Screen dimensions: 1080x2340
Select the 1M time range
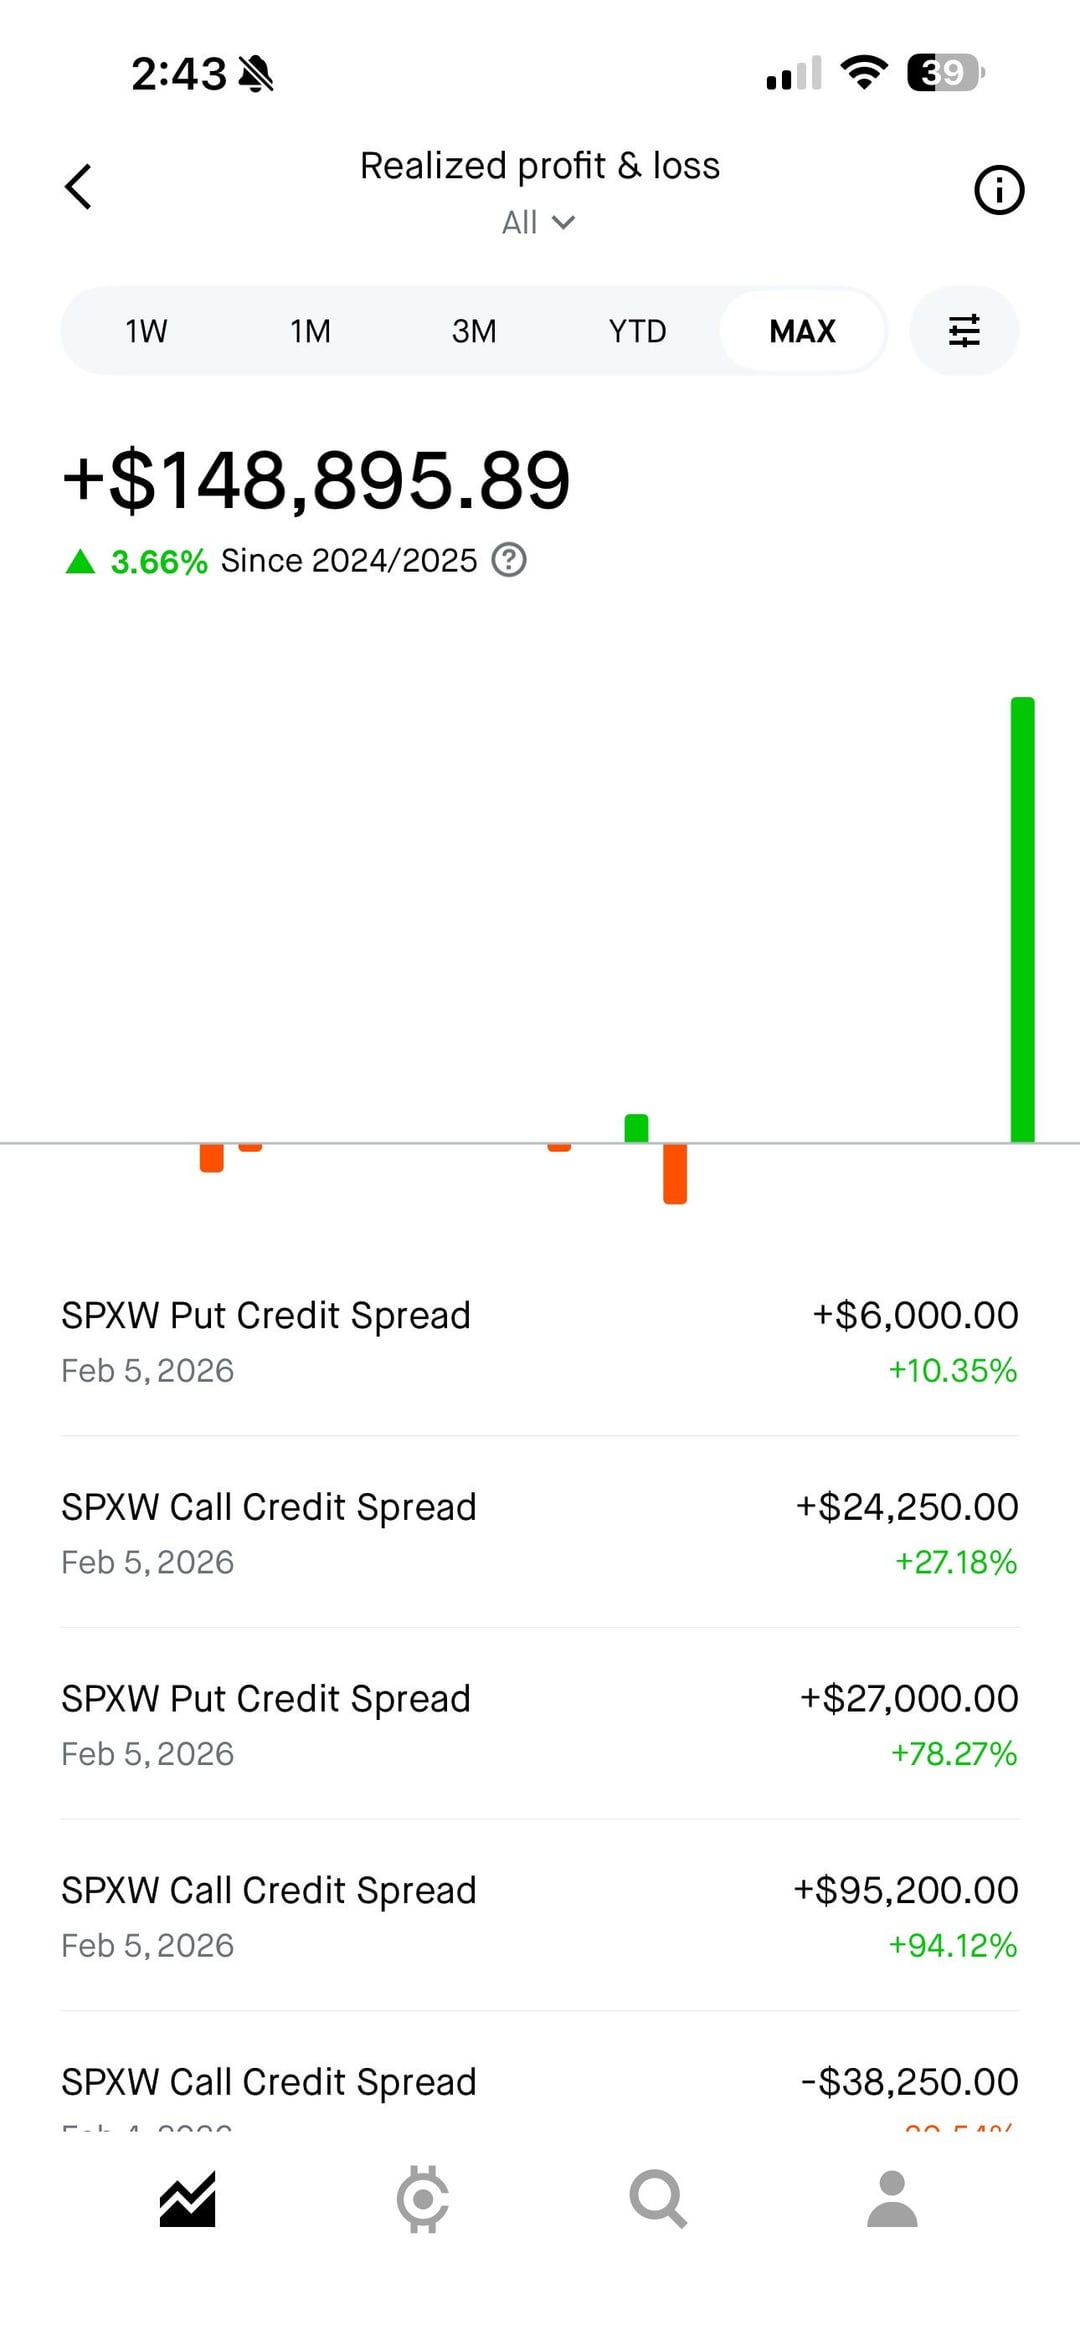(x=310, y=331)
